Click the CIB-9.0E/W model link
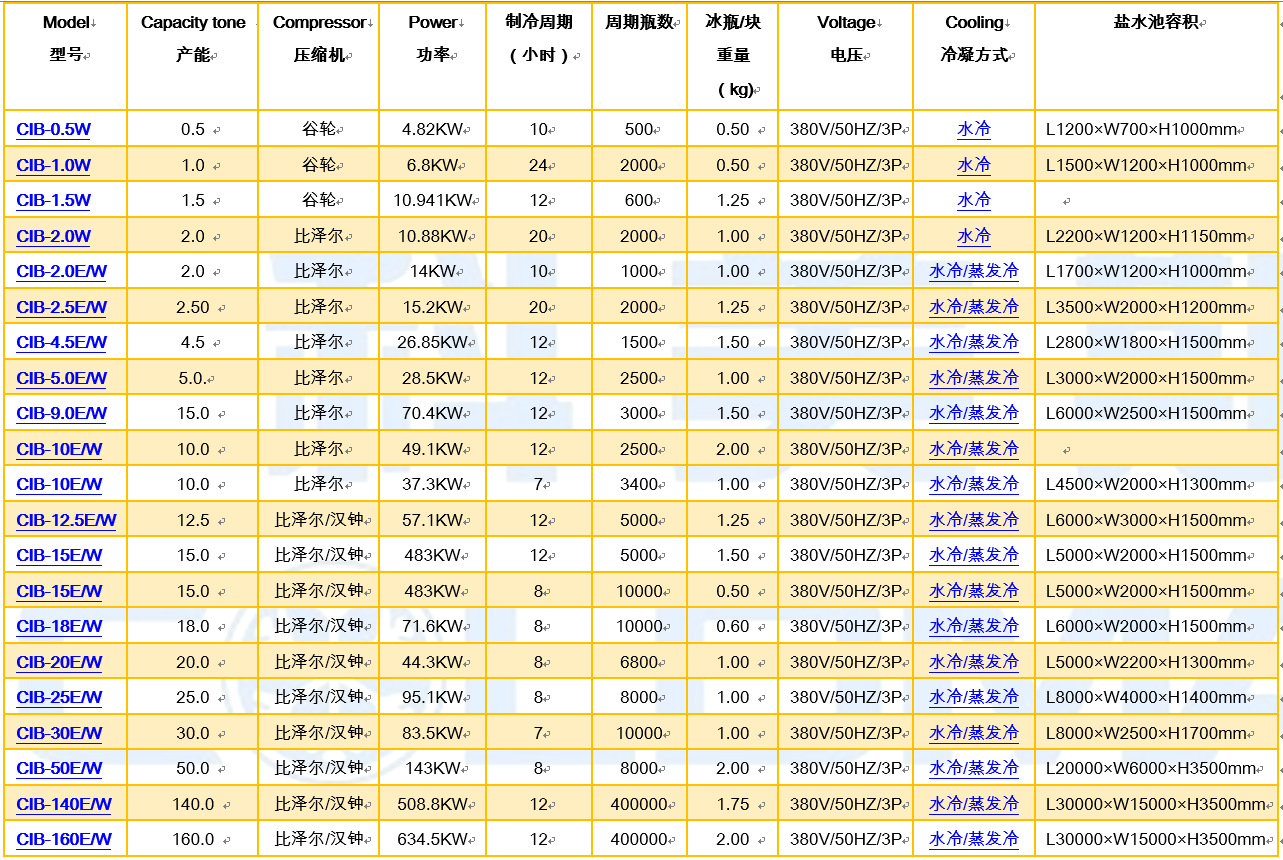This screenshot has width=1283, height=860. pyautogui.click(x=61, y=413)
